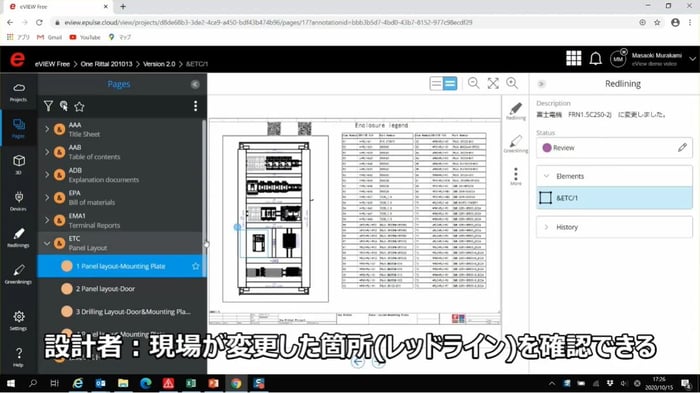The width and height of the screenshot is (700, 393).
Task: Zoom in on the drawing
Action: click(512, 83)
